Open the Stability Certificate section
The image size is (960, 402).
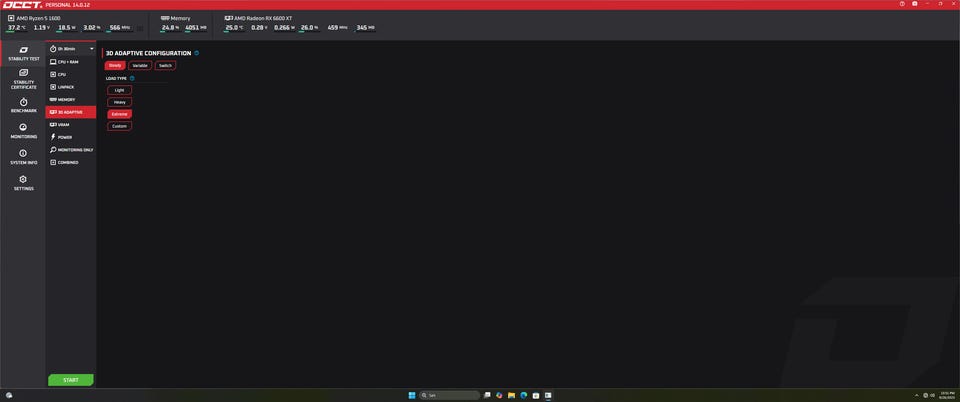(23, 80)
